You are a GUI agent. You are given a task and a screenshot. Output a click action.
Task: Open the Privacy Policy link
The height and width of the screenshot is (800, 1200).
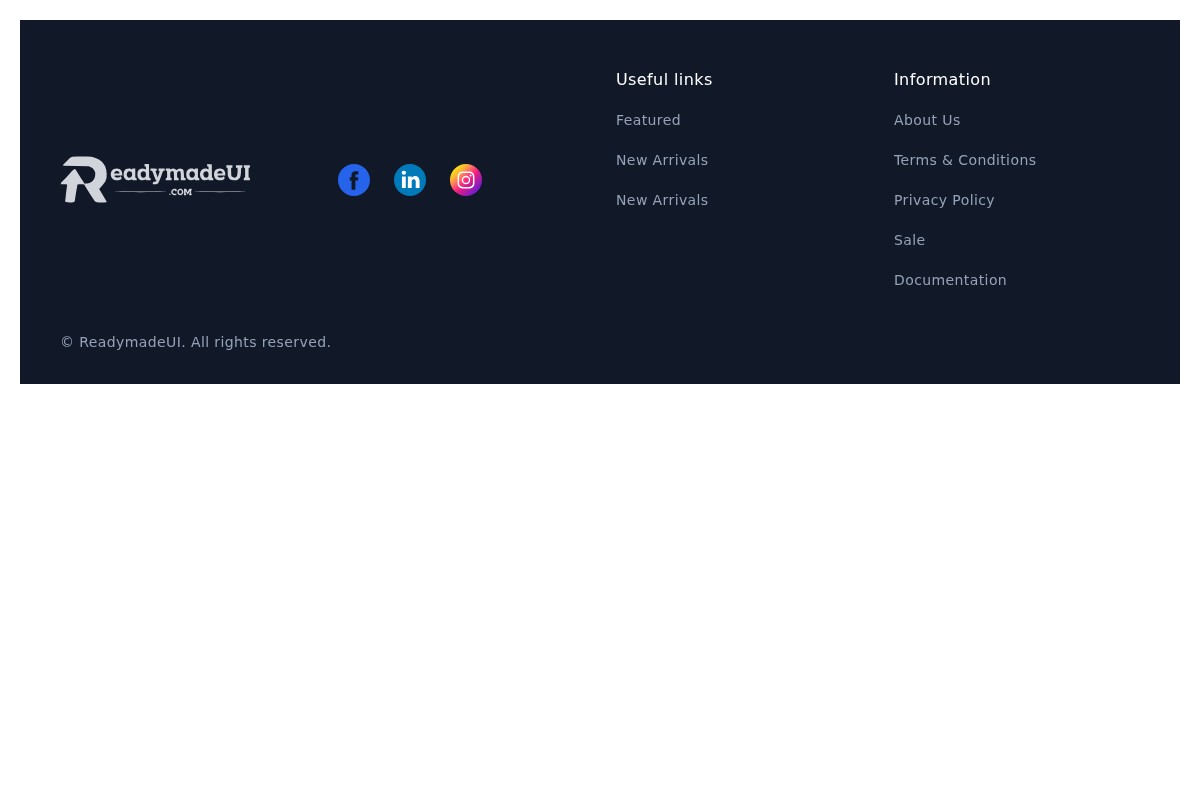click(x=944, y=200)
